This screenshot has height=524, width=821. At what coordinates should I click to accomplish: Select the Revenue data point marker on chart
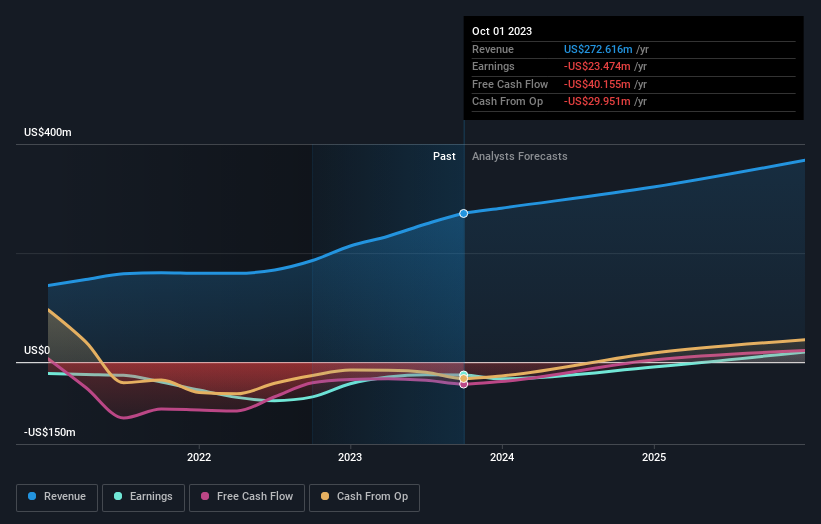[463, 214]
